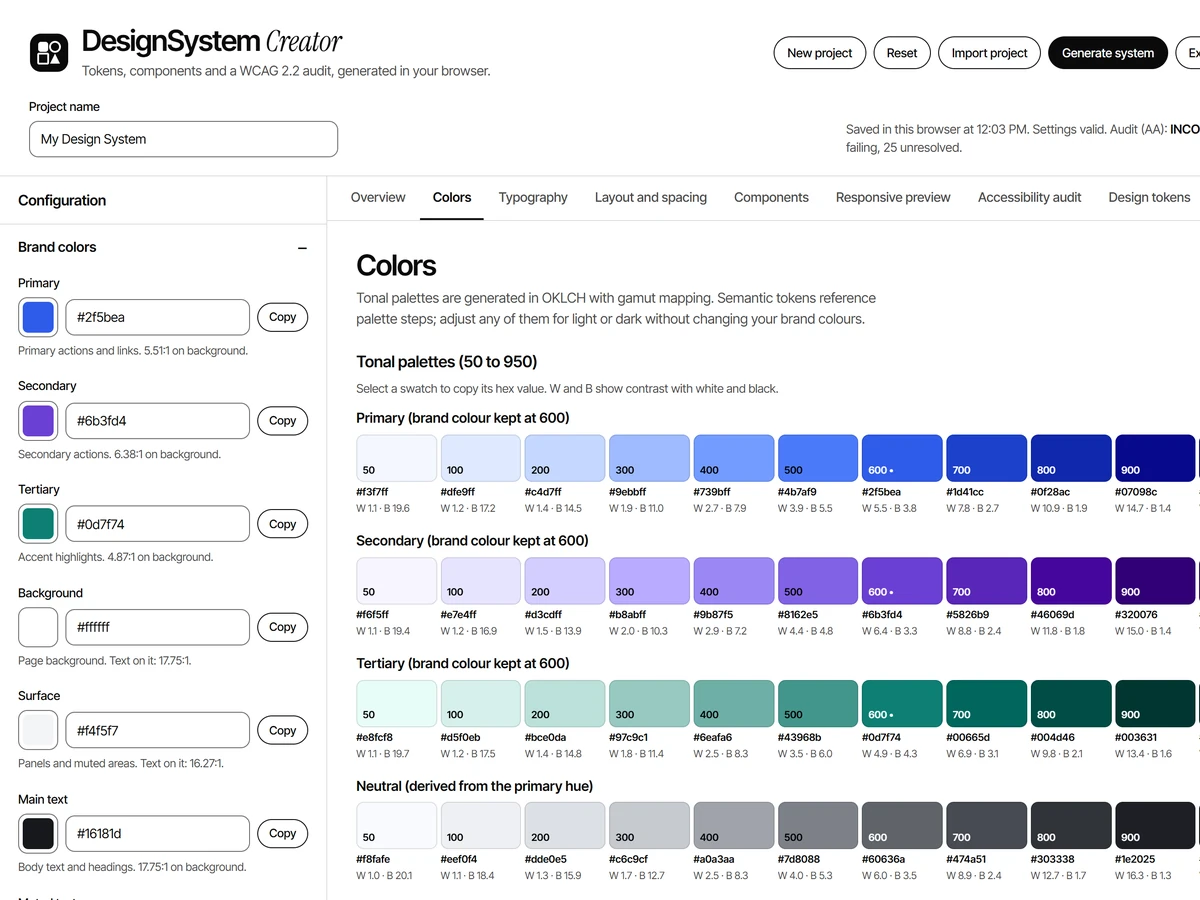The image size is (1200, 900).
Task: Select Neutral palette swatch 900
Action: 1155,826
